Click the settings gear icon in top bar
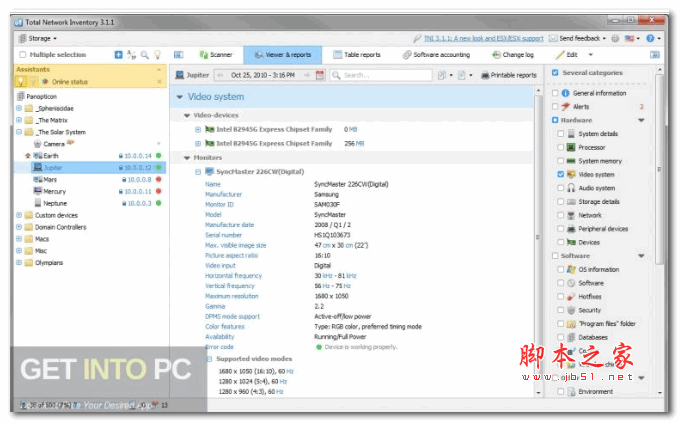The width and height of the screenshot is (680, 423). 615,38
